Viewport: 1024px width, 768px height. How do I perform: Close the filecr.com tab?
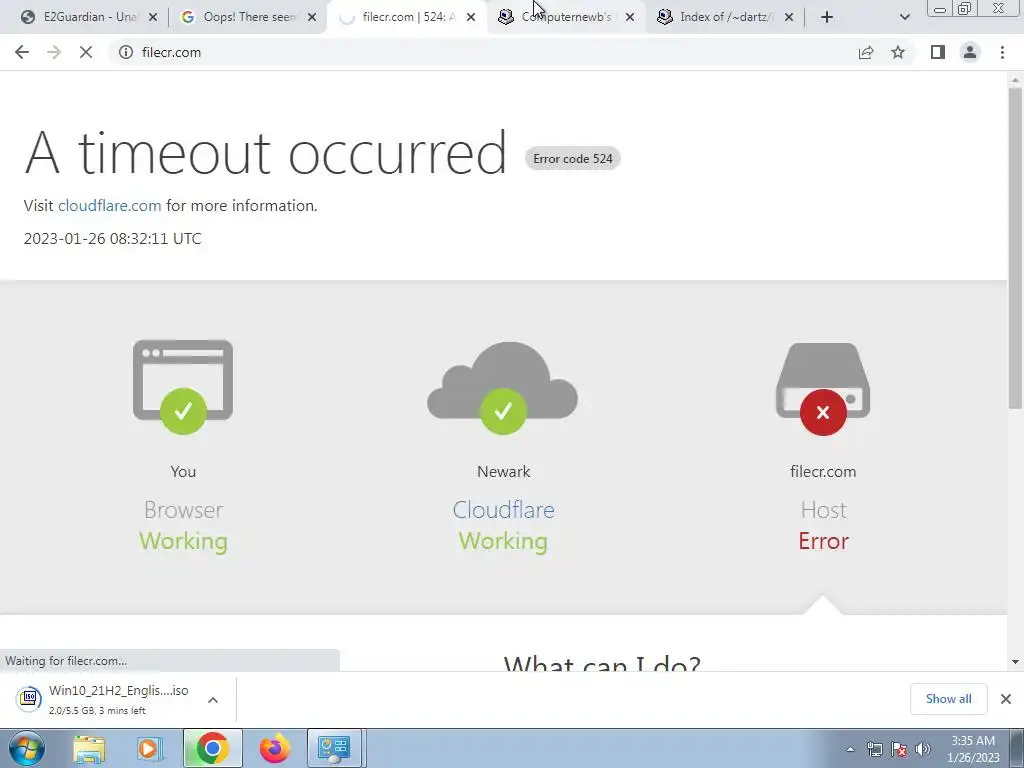[x=471, y=17]
